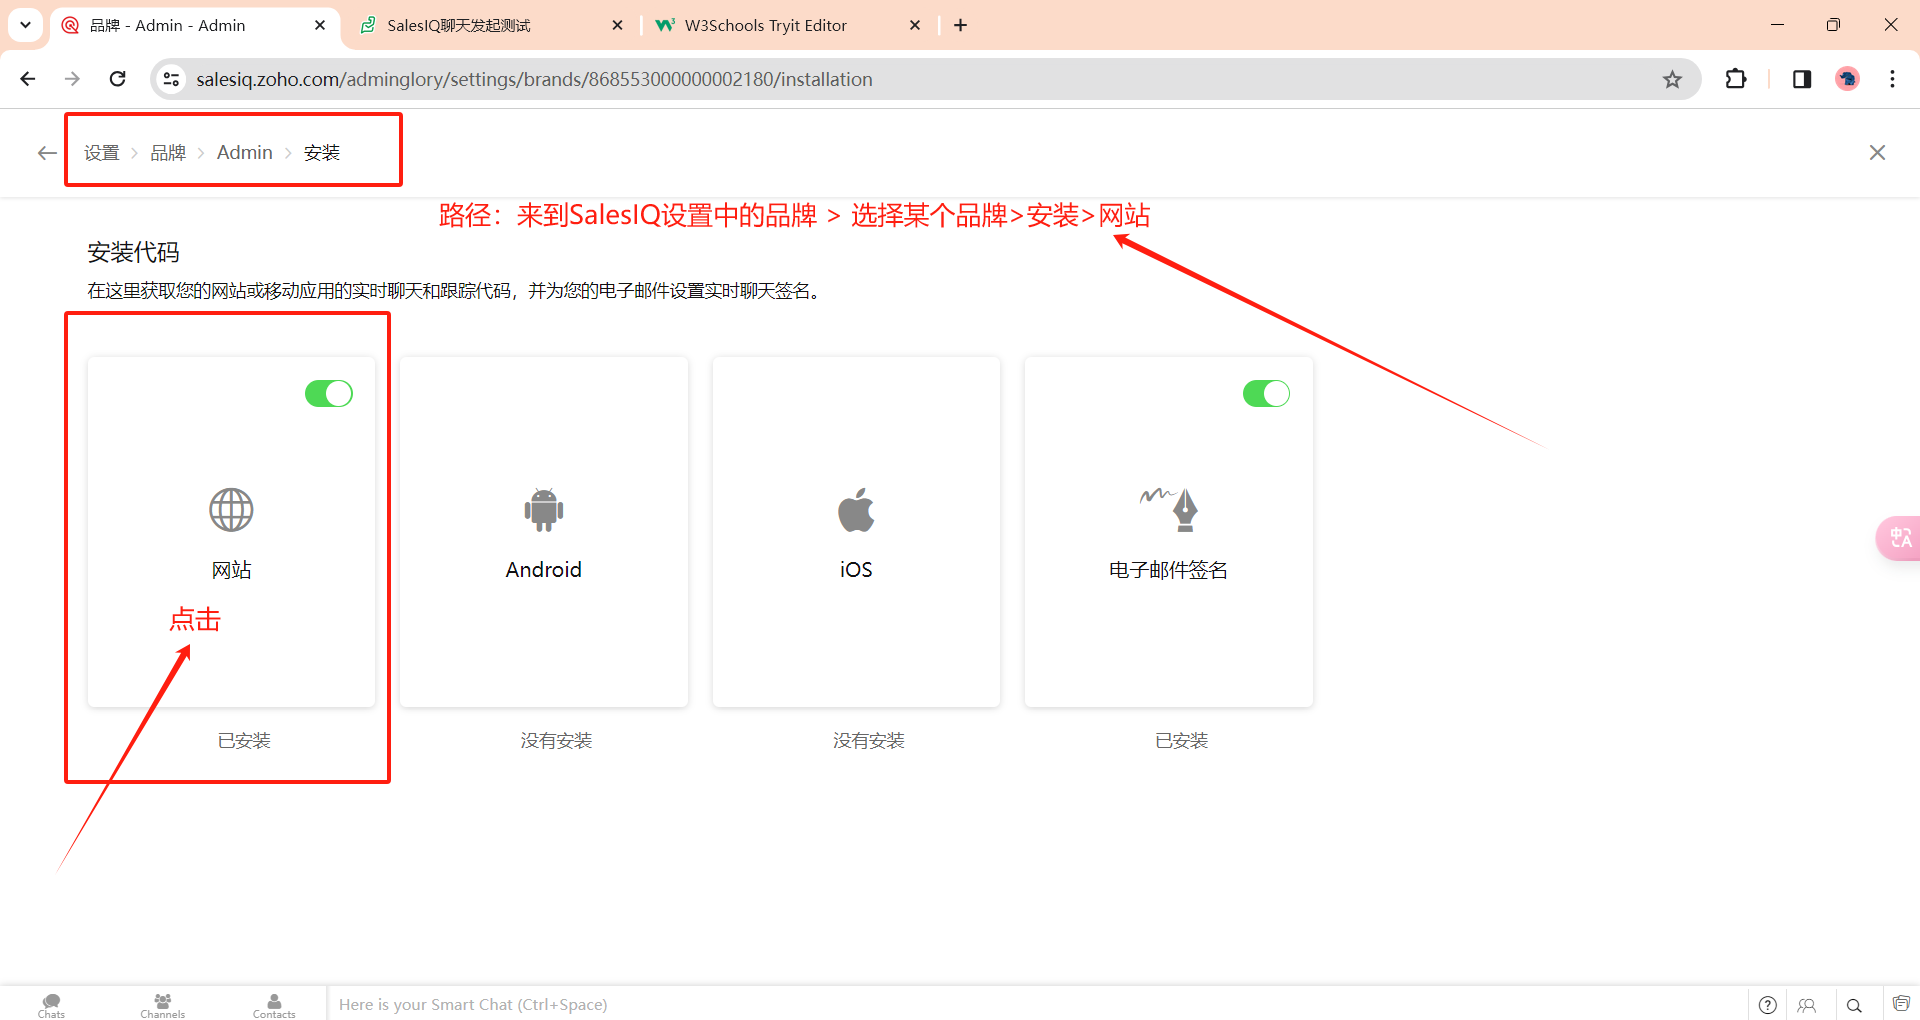Open the iOS Apple logo card
1920x1020 pixels.
(x=856, y=510)
